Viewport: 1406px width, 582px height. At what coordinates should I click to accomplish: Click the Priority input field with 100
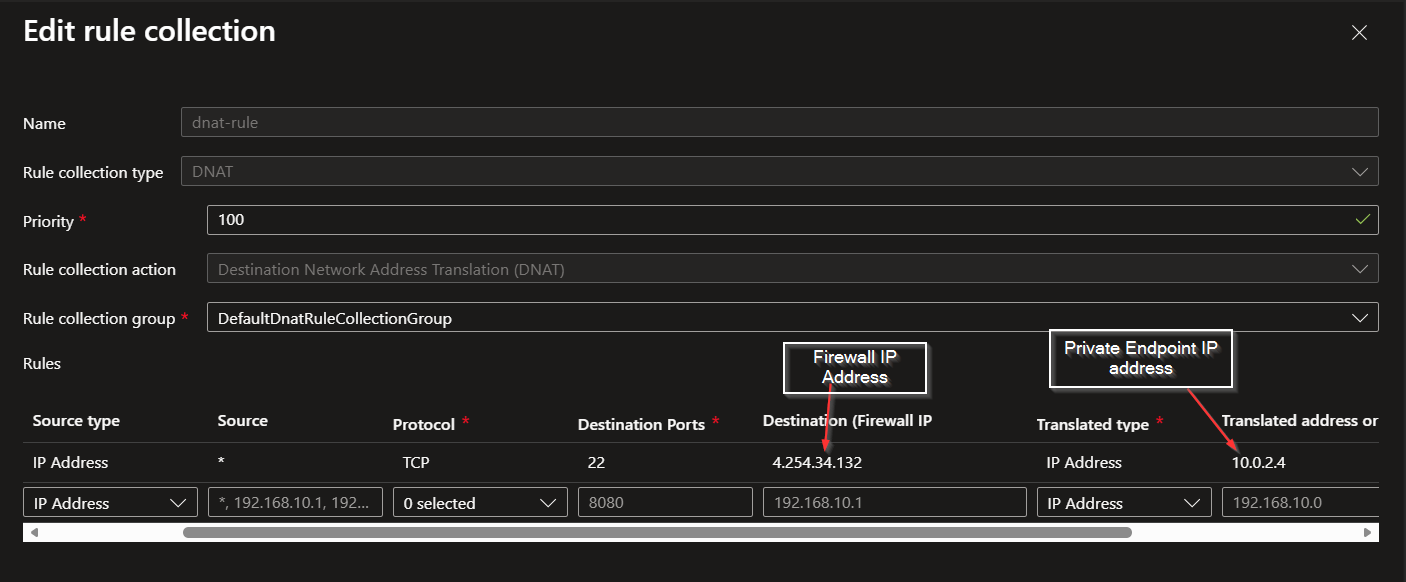(780, 220)
